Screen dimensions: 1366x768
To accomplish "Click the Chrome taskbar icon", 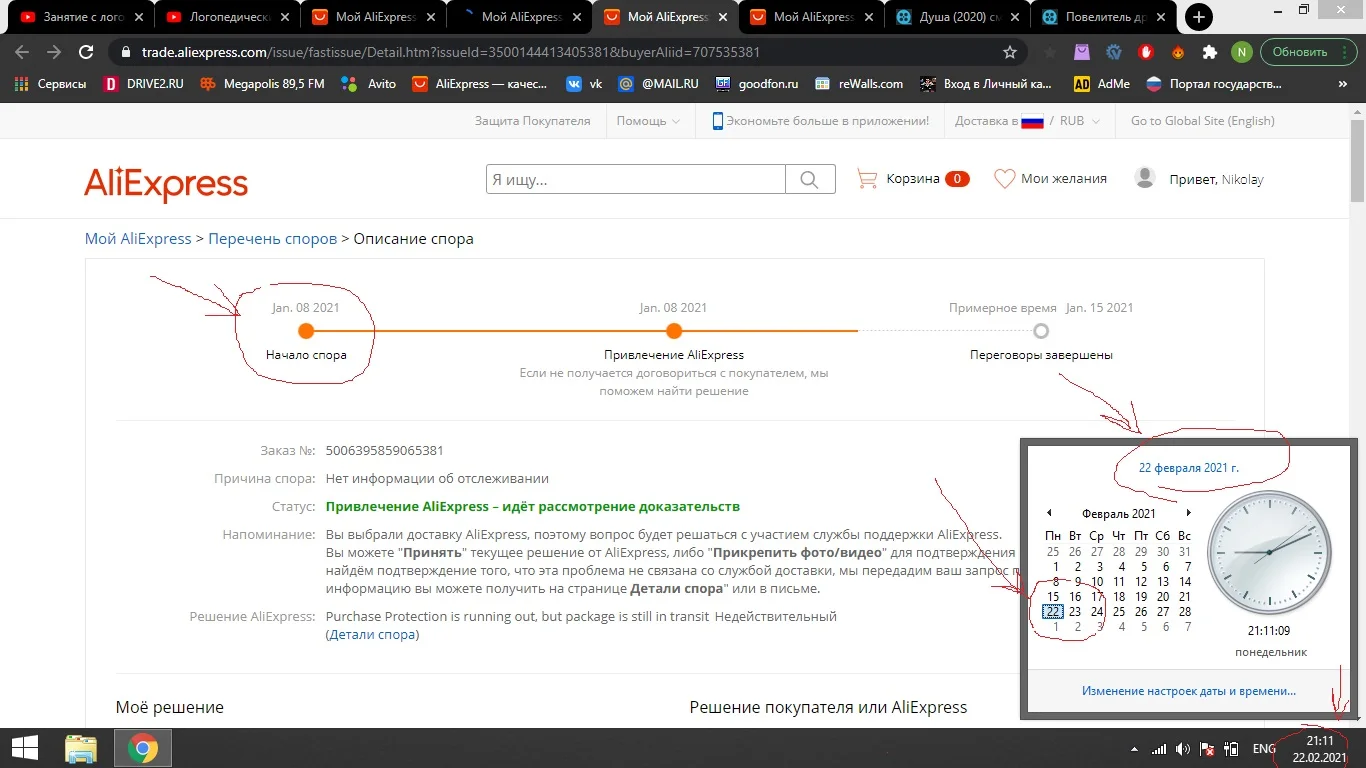I will tap(143, 748).
